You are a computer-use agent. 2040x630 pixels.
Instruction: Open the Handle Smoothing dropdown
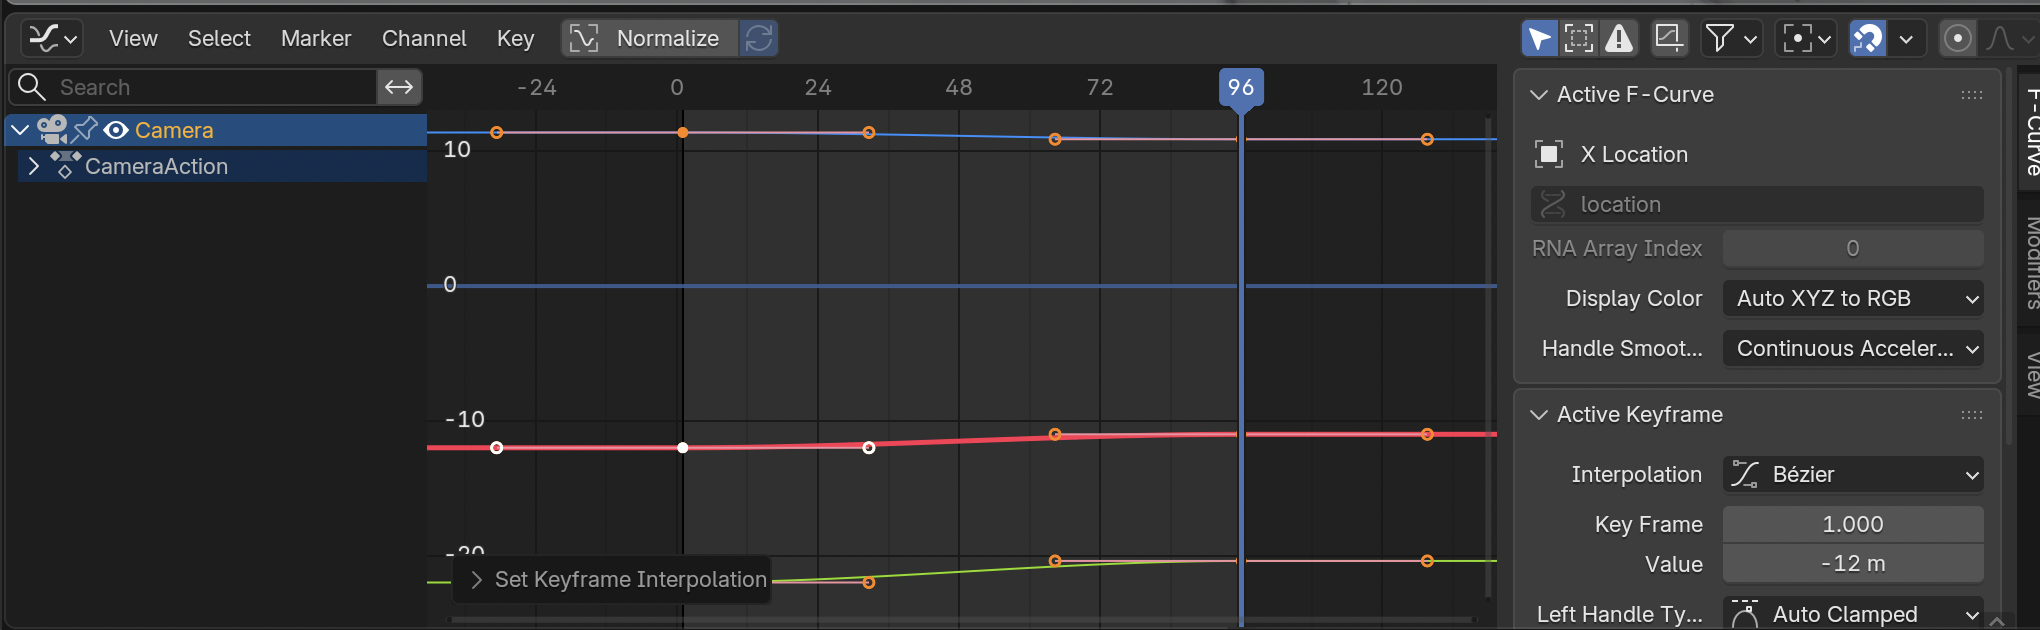[x=1853, y=348]
